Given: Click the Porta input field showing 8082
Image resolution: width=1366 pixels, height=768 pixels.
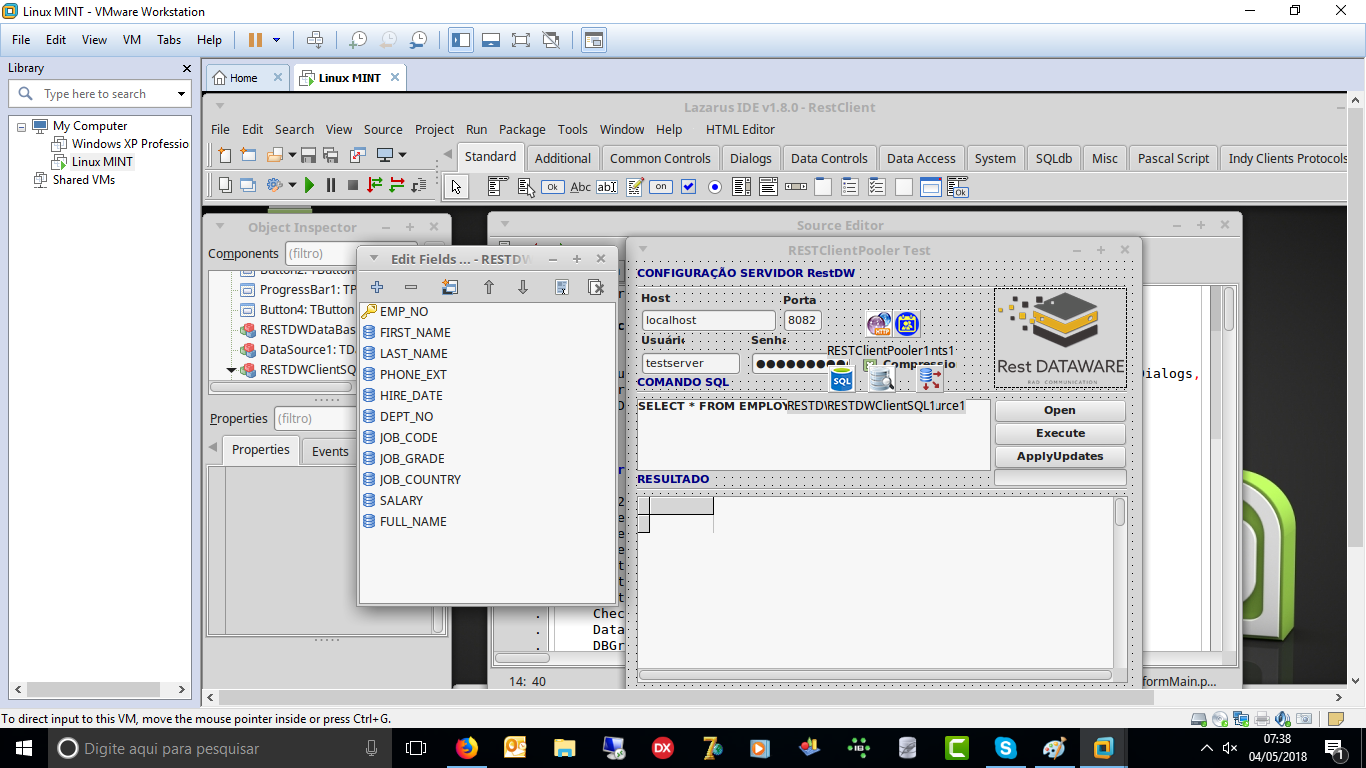Looking at the screenshot, I should 802,320.
